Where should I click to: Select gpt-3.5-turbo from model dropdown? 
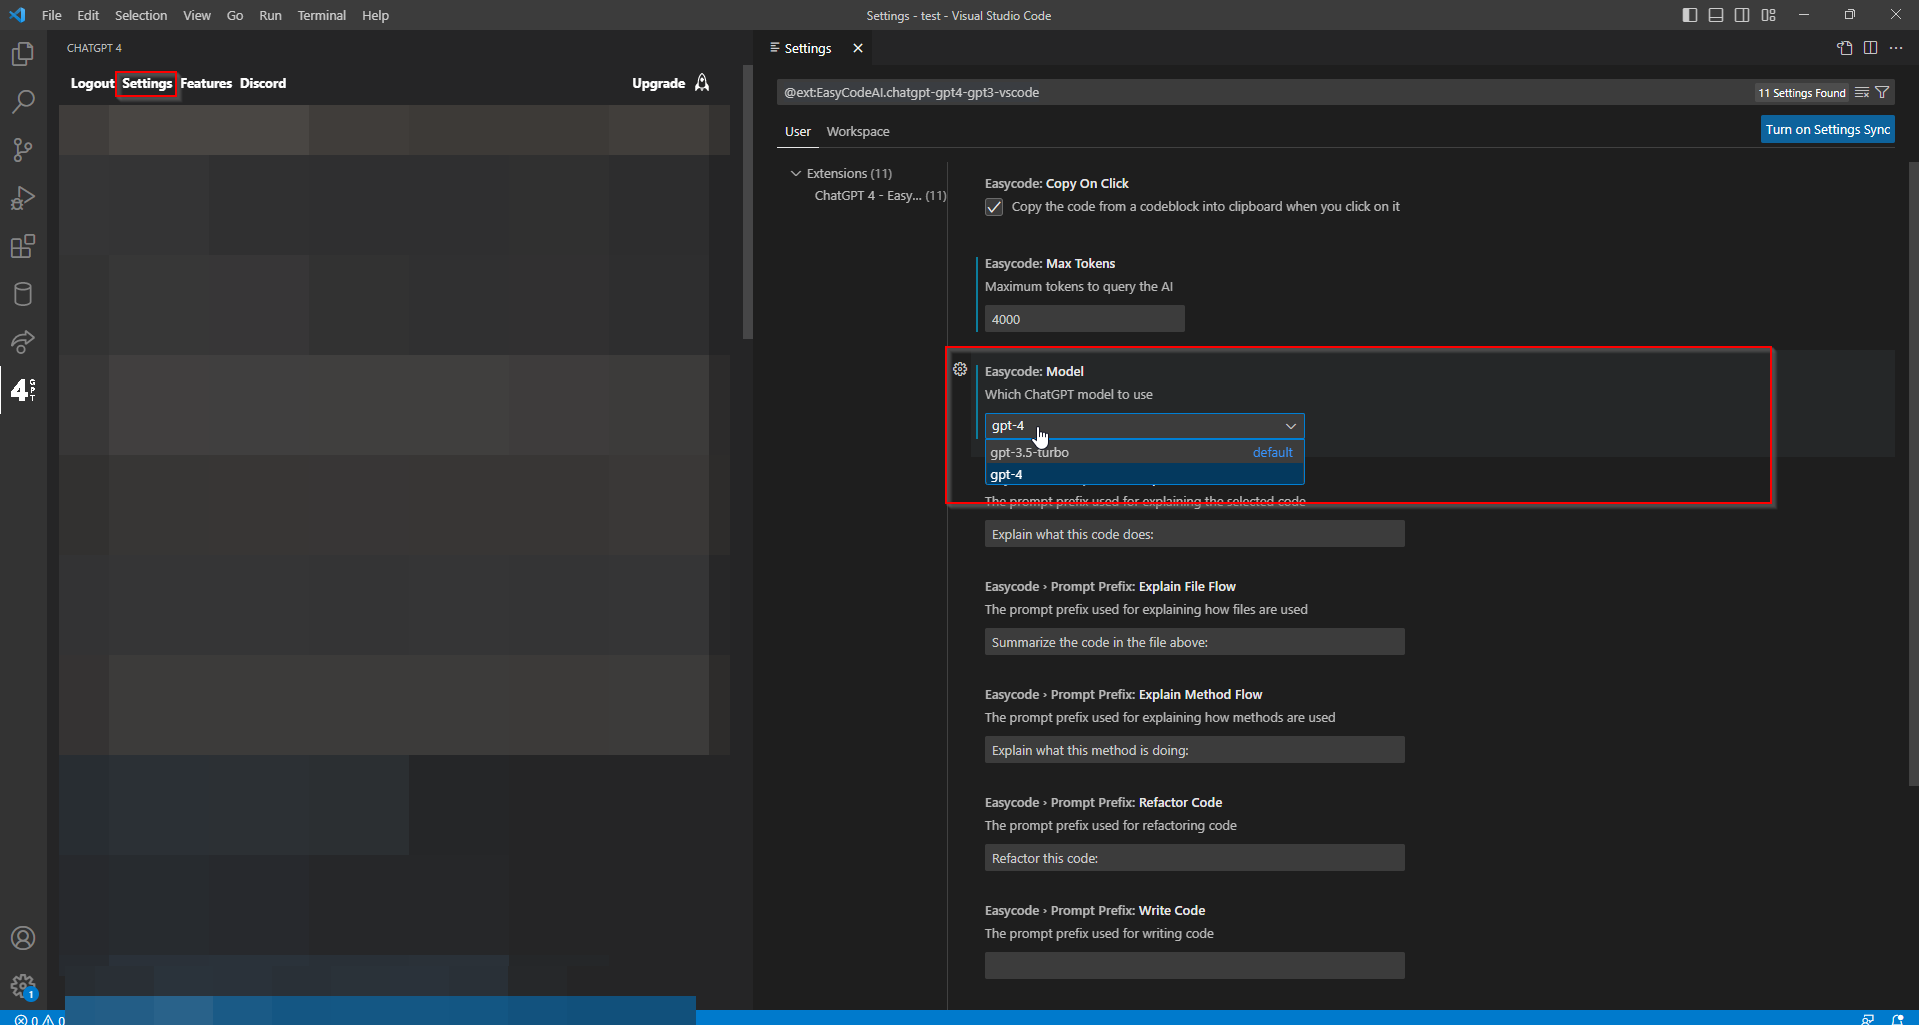click(x=1030, y=453)
